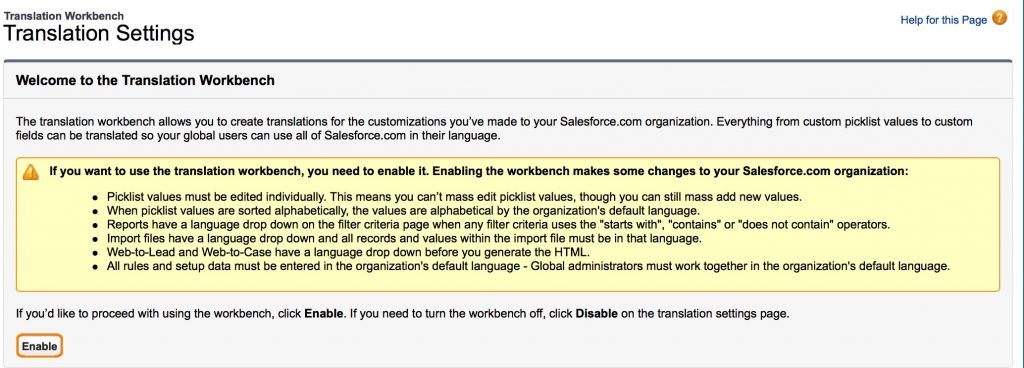Open the Help for this Page link

point(943,20)
